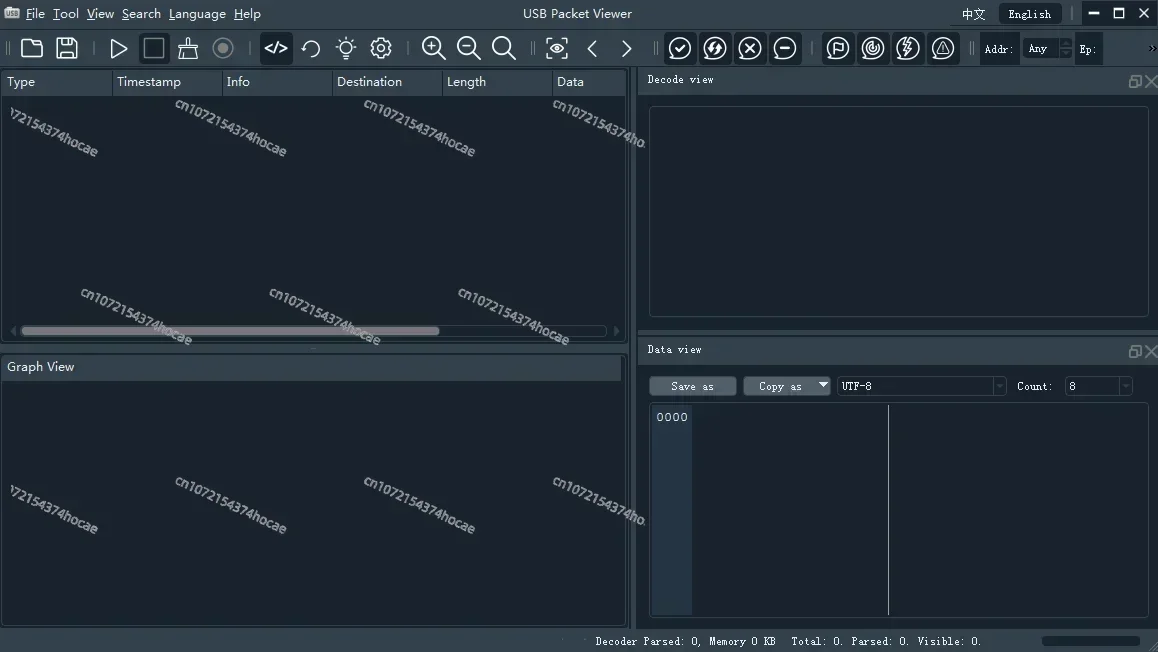Float the Decode view panel
Image resolution: width=1158 pixels, height=652 pixels.
[1135, 81]
